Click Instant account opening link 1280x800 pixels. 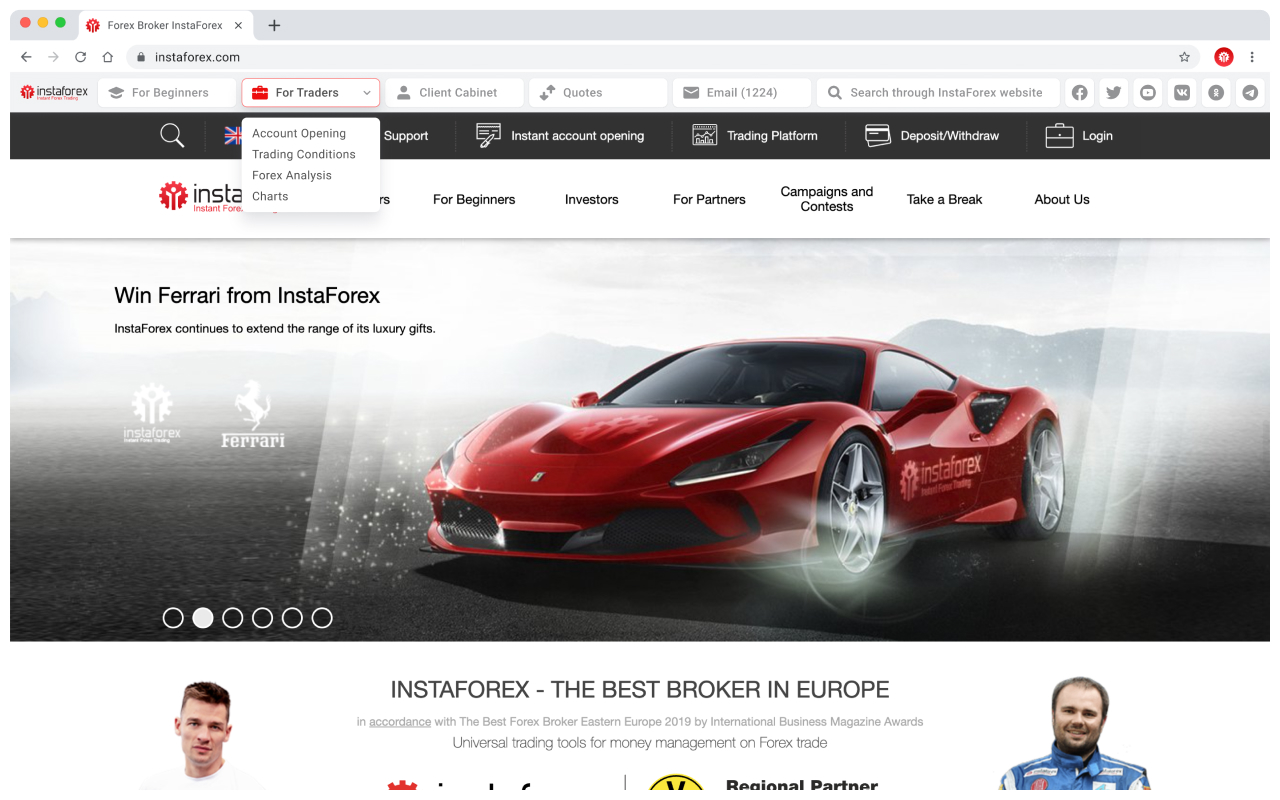click(x=577, y=135)
